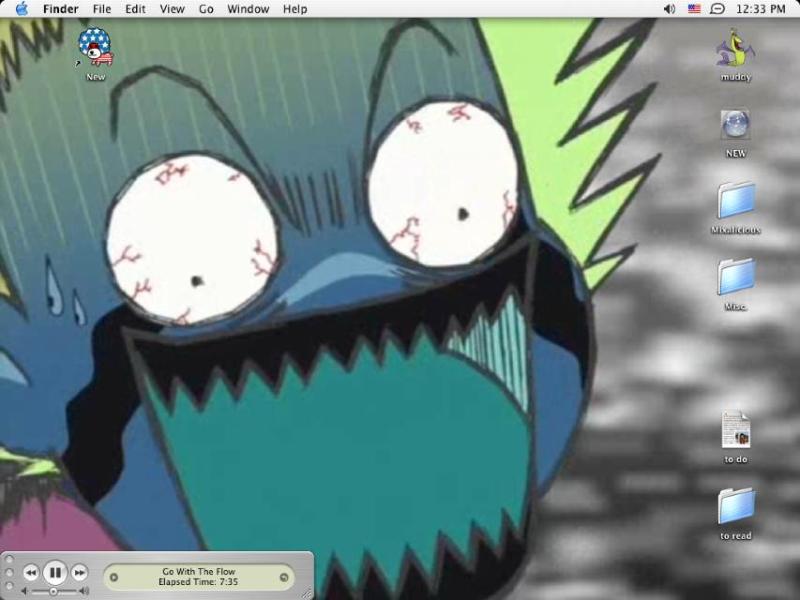The image size is (800, 600).
Task: Open the Window menu
Action: point(248,9)
